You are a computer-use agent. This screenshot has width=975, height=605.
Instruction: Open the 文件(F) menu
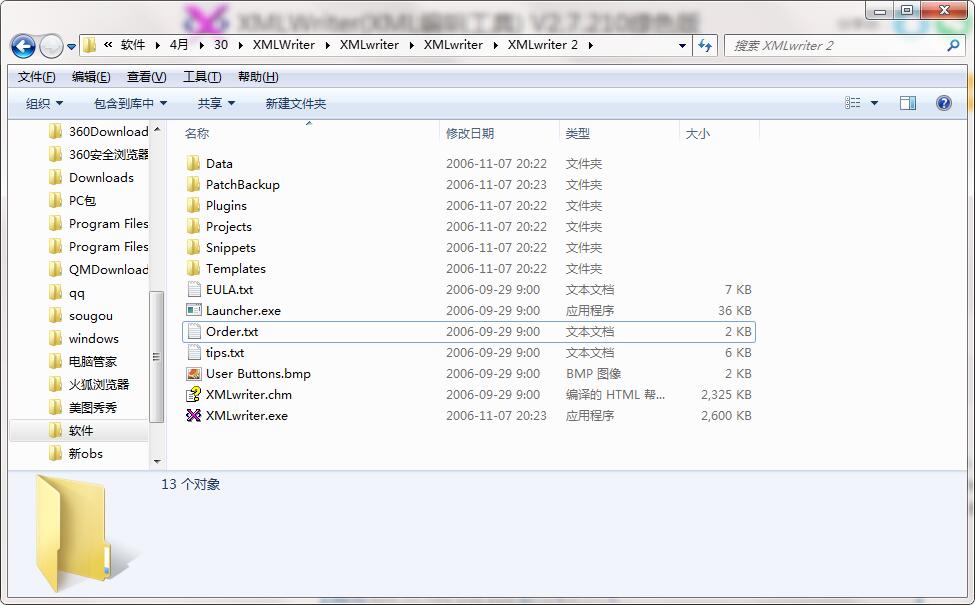[37, 77]
